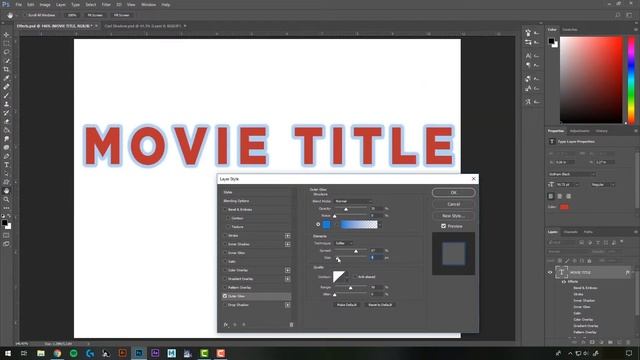Hide the MOVIE TITLE layer visibility eye
The image size is (640, 360).
(550, 272)
